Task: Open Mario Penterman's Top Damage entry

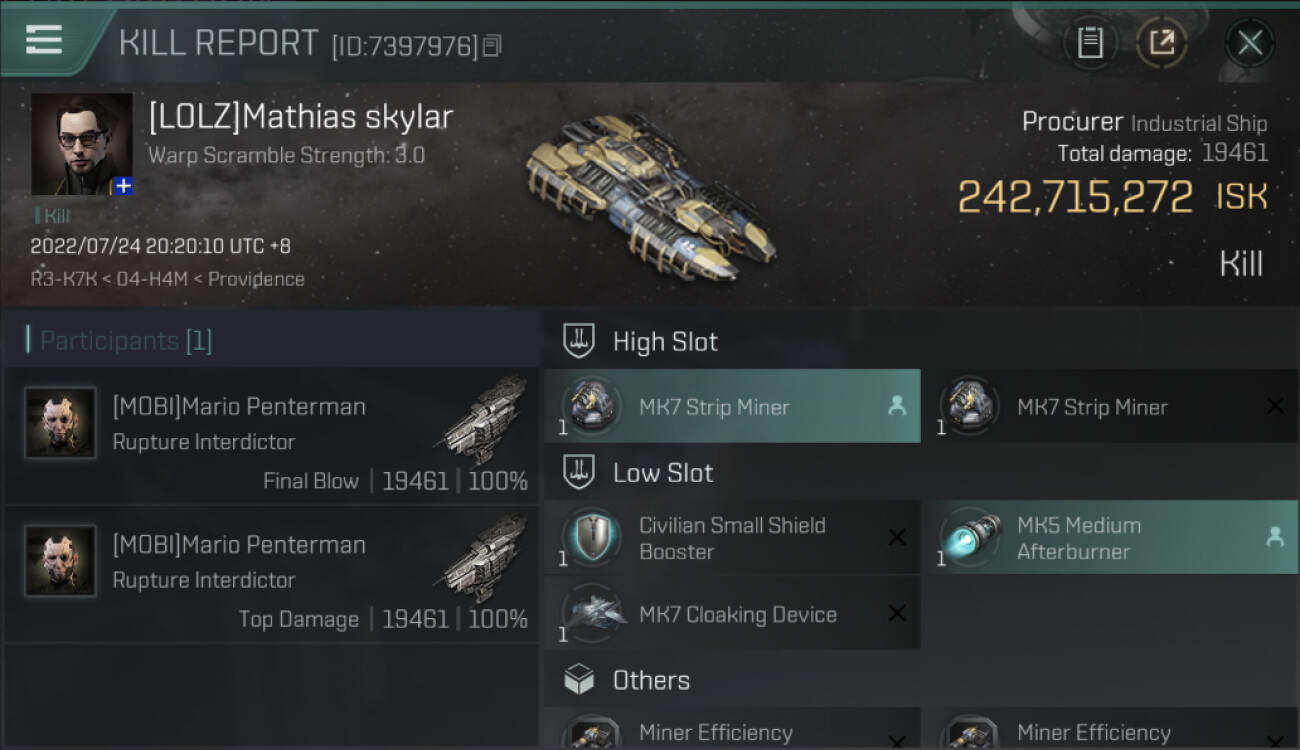Action: 272,575
